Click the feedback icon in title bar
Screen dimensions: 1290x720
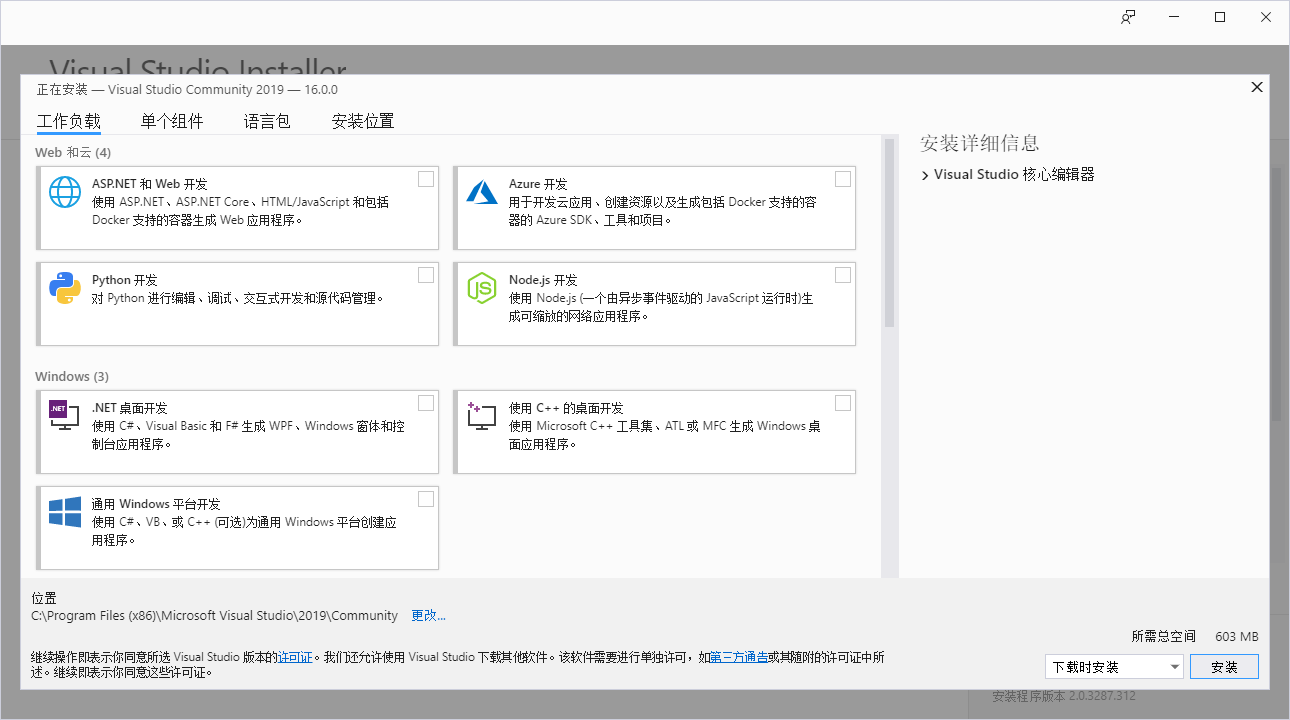click(1128, 17)
